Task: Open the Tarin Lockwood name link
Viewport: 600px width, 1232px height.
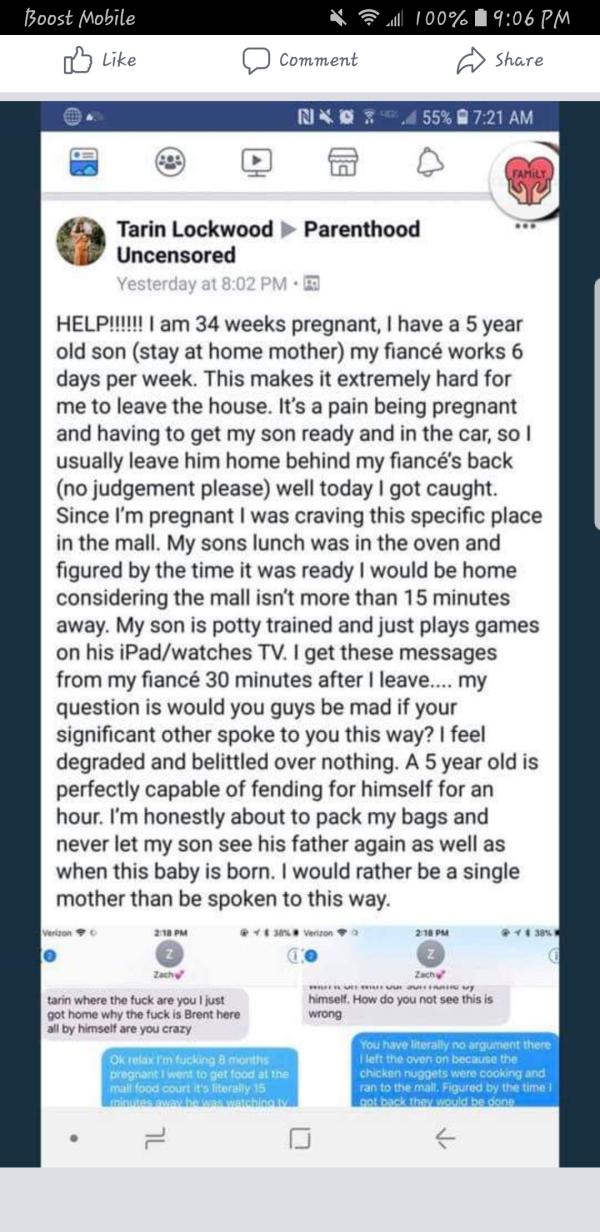Action: [195, 229]
